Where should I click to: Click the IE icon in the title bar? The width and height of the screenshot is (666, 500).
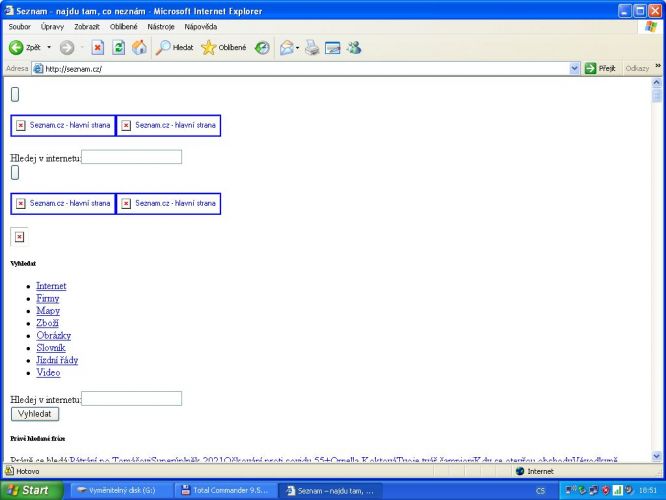tap(8, 10)
